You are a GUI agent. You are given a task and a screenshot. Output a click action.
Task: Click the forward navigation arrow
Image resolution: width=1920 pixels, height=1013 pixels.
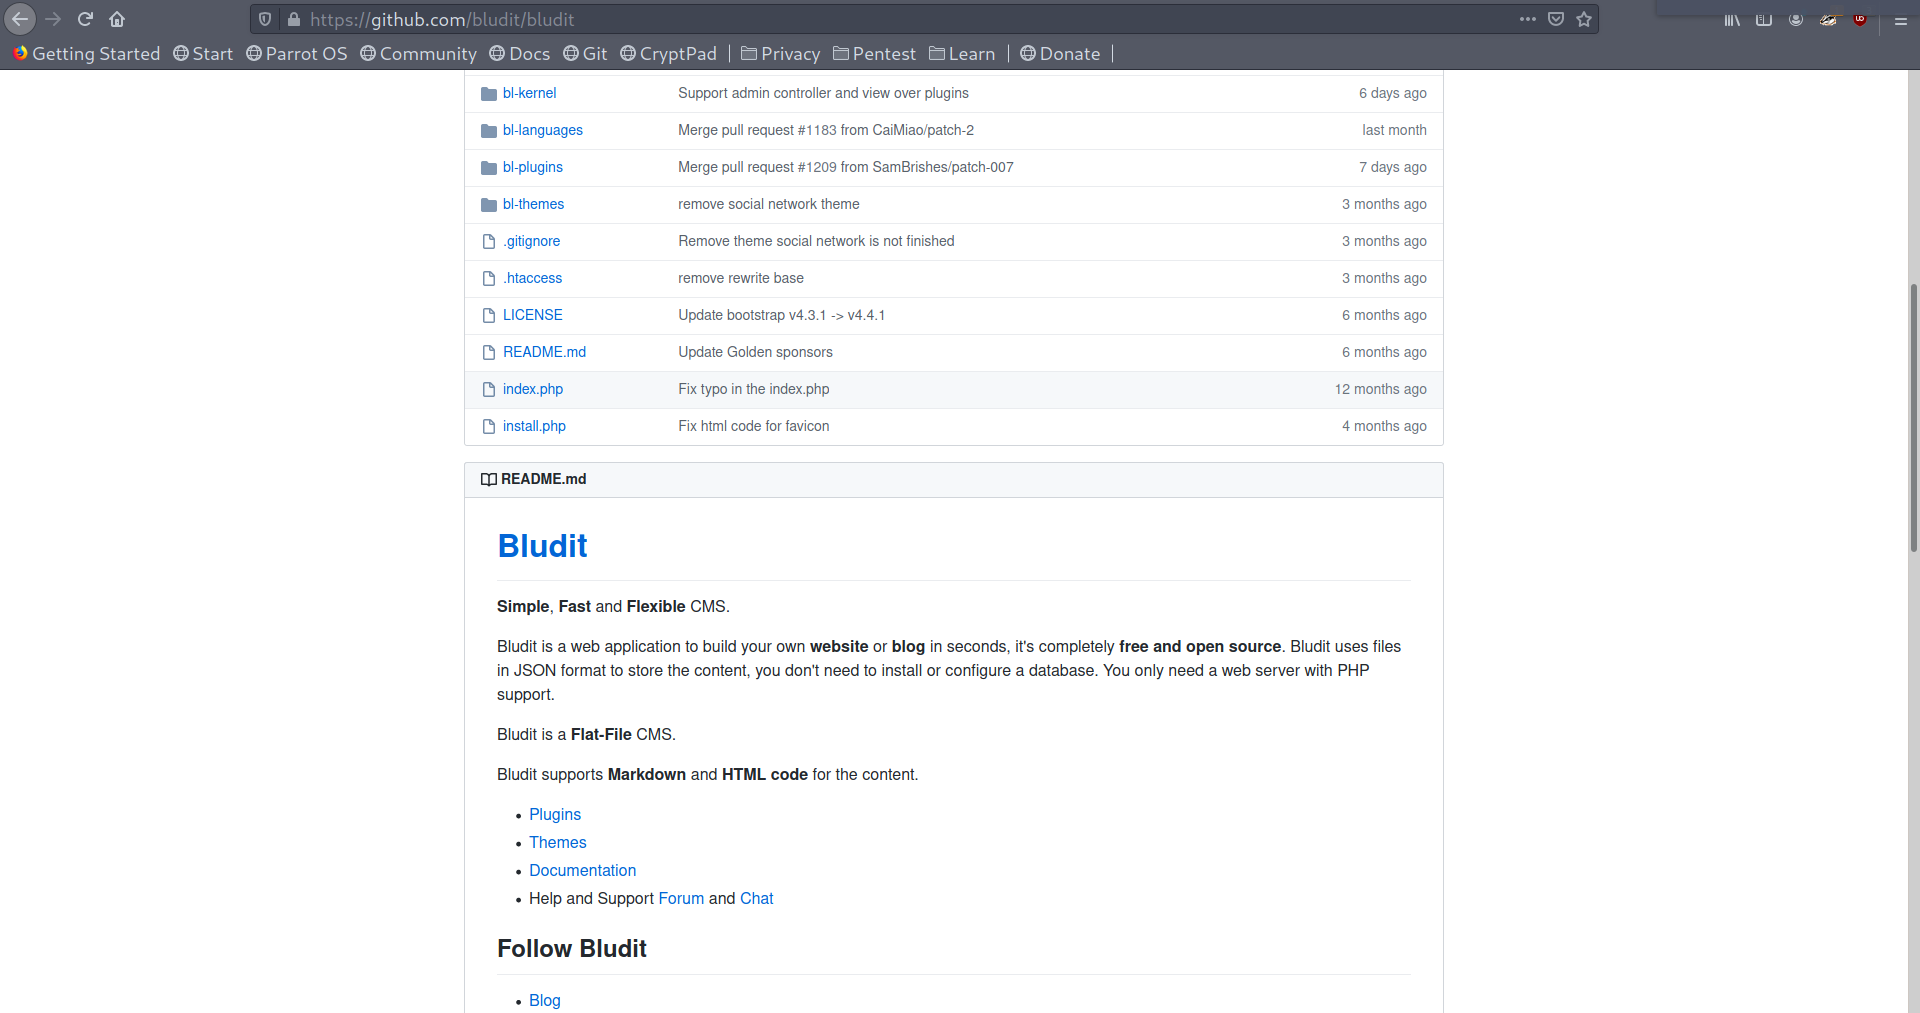54,19
